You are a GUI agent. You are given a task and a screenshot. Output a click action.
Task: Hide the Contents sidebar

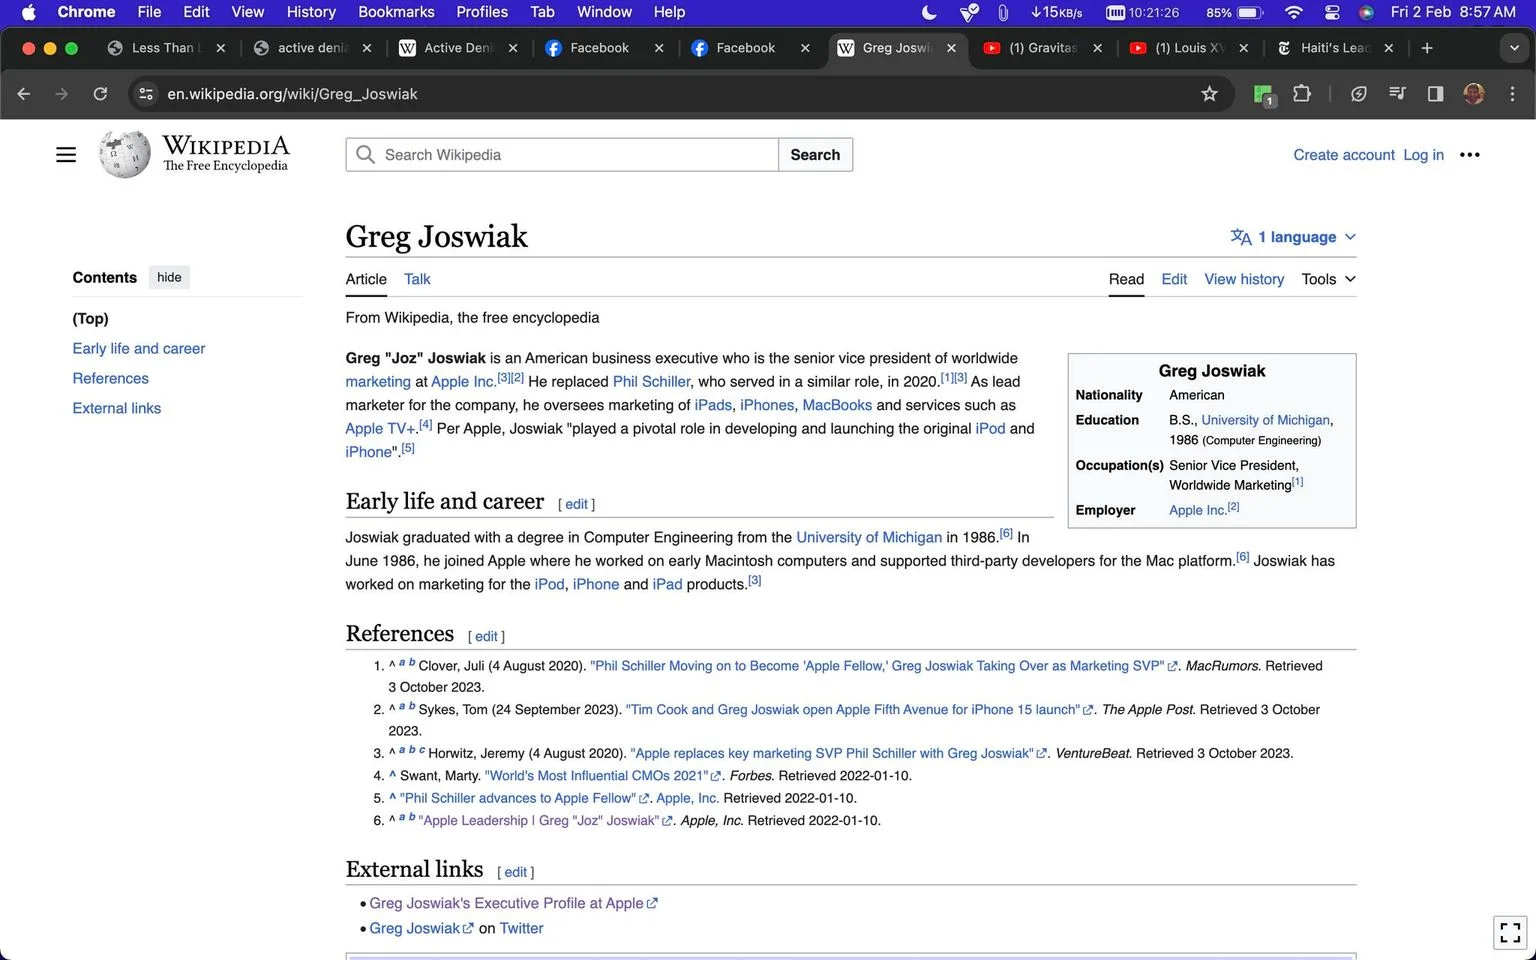point(169,277)
